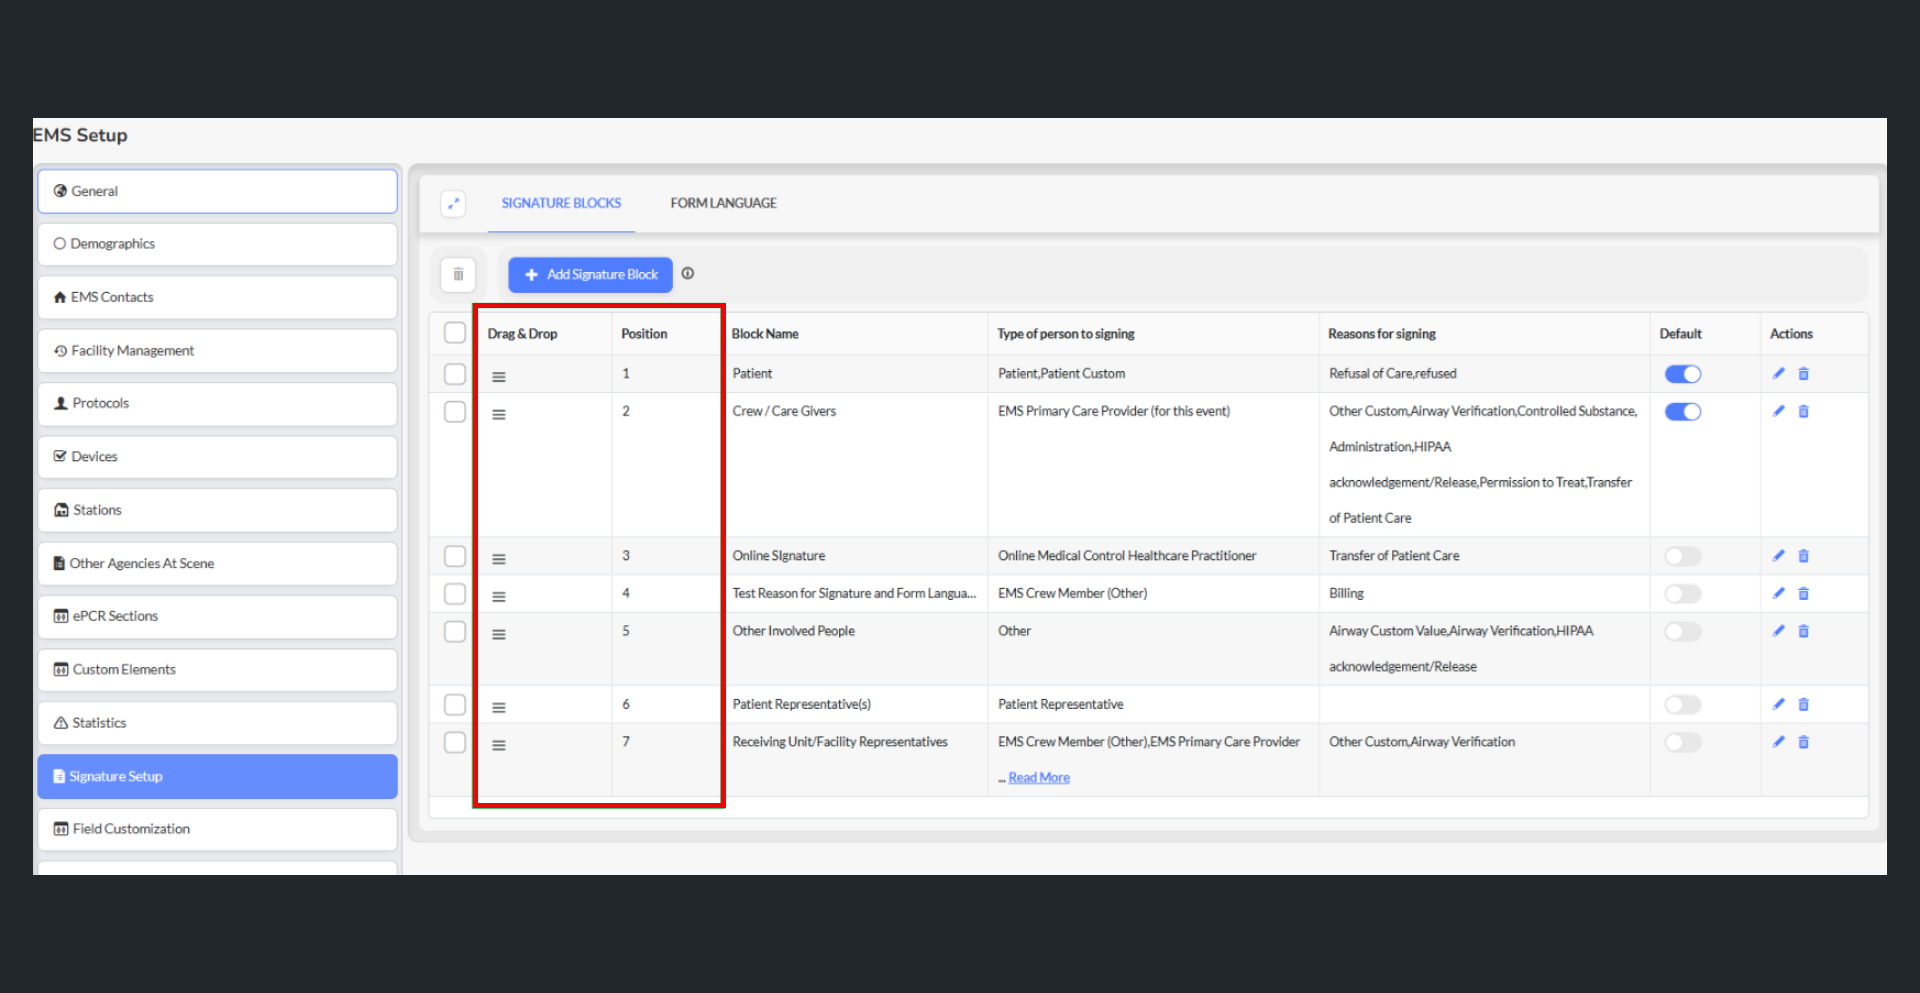Enable default toggle for Online Signature block
The image size is (1920, 993).
(1682, 556)
